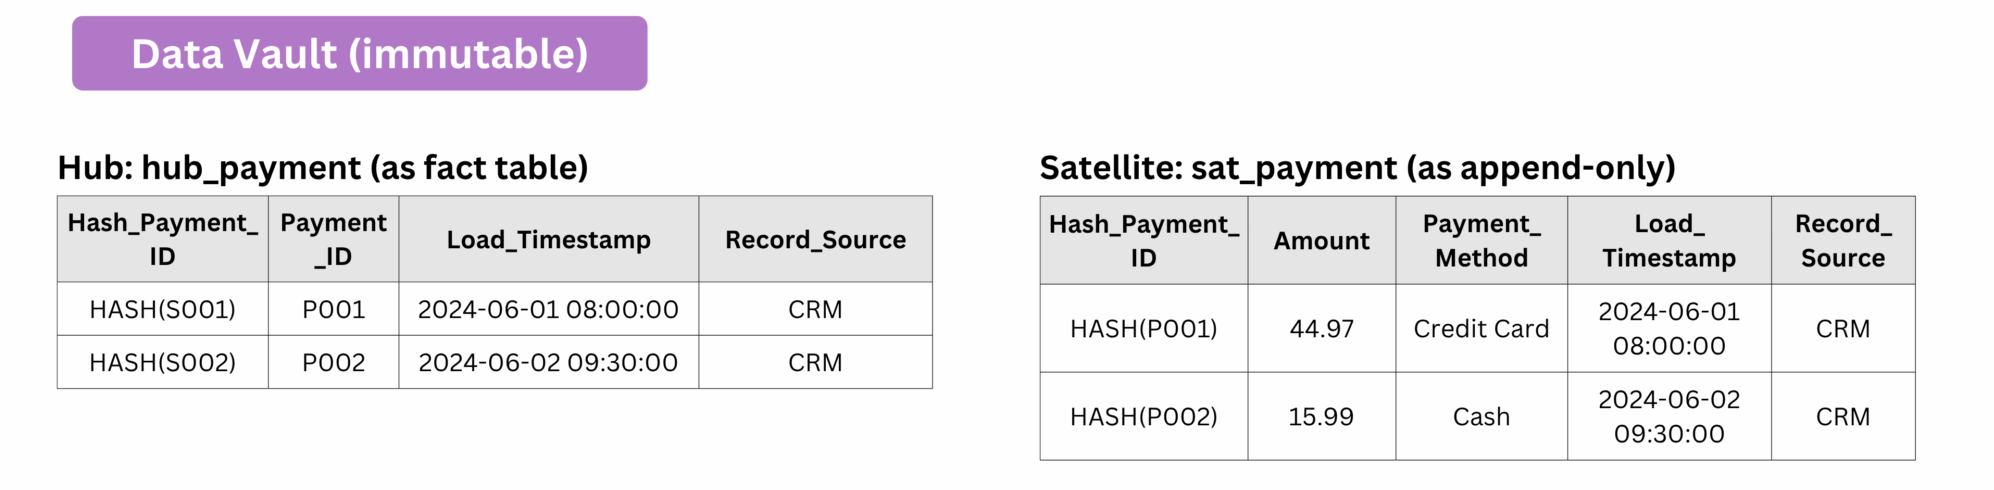Select the Satellite: sat_payment table title
Image resolution: width=1994 pixels, height=490 pixels.
(1357, 167)
